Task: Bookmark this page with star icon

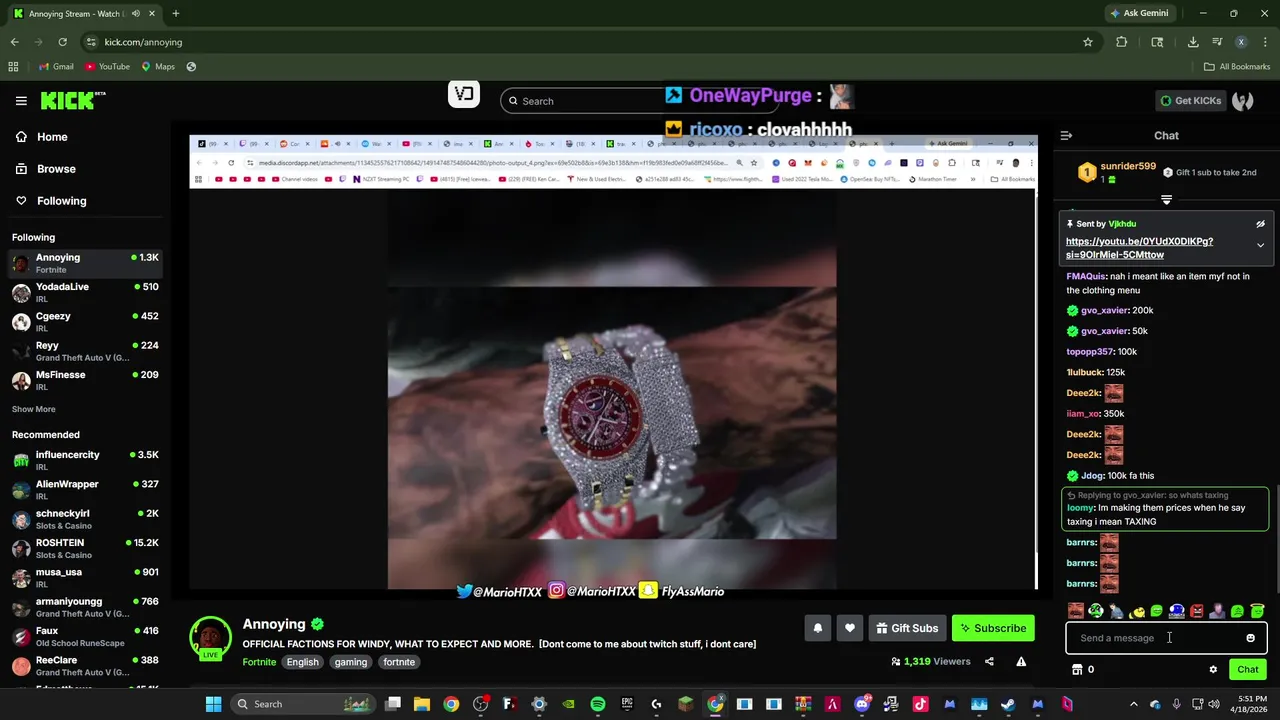Action: [1088, 42]
